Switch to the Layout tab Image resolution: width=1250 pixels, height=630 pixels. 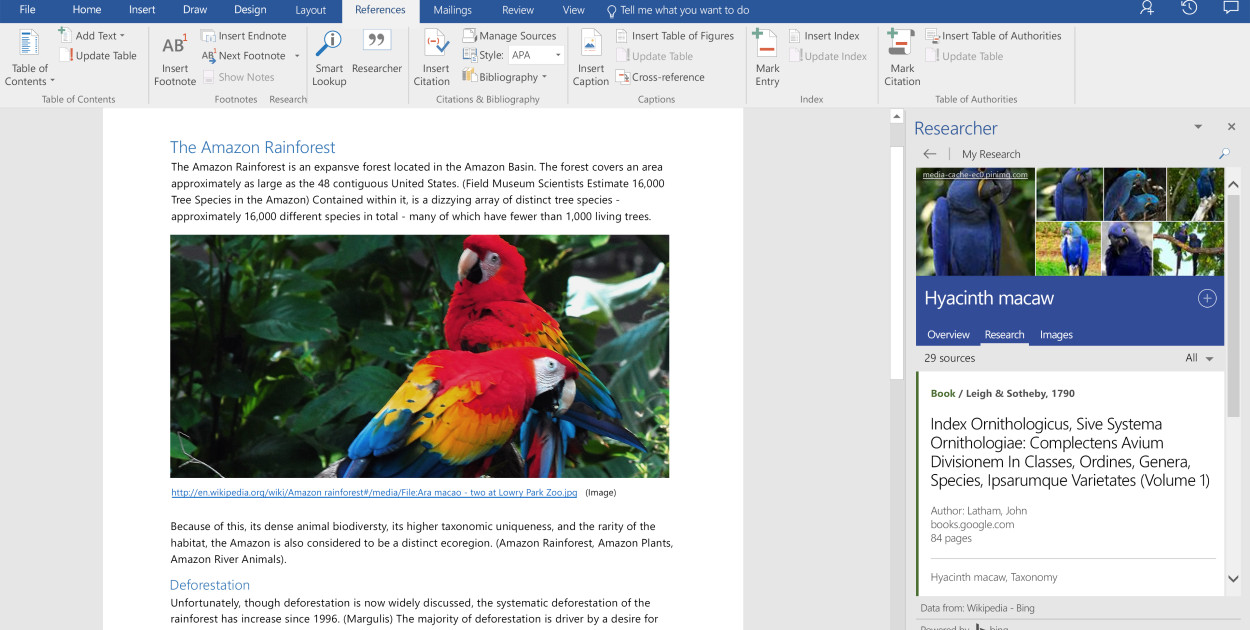[x=311, y=10]
